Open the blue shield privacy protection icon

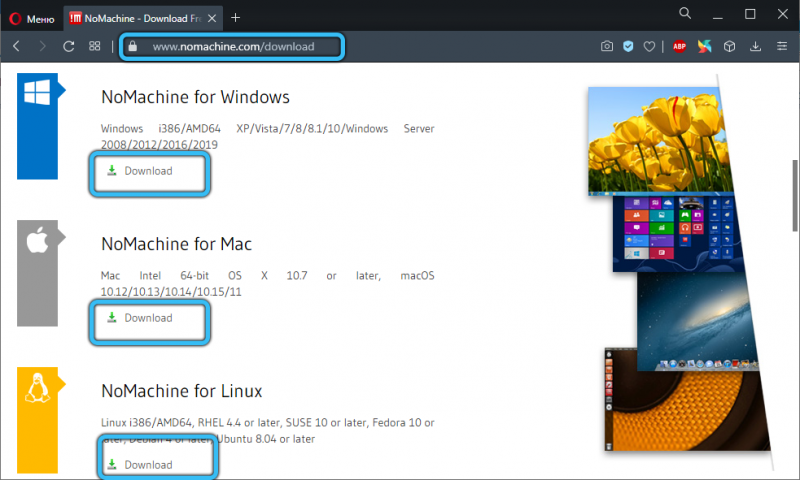[x=628, y=46]
